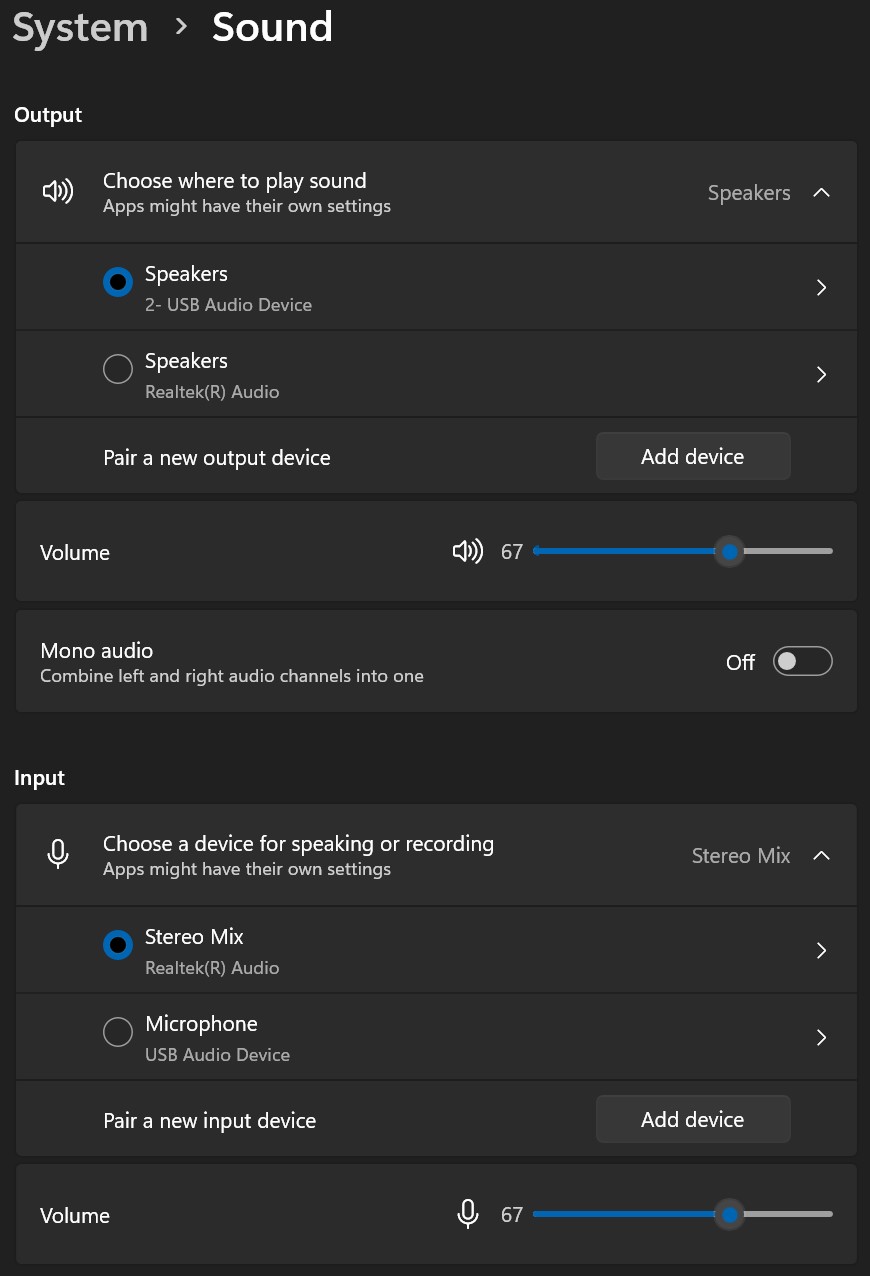Screen dimensions: 870x1276
Task: Click the Sound breadcrumb title
Action: coord(271,27)
